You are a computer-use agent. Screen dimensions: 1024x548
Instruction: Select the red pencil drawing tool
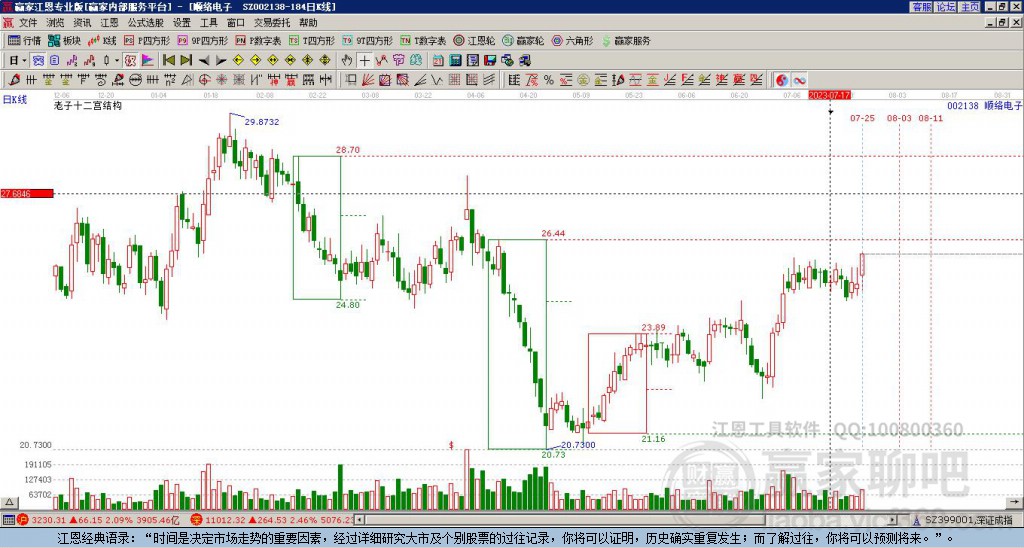click(13, 80)
